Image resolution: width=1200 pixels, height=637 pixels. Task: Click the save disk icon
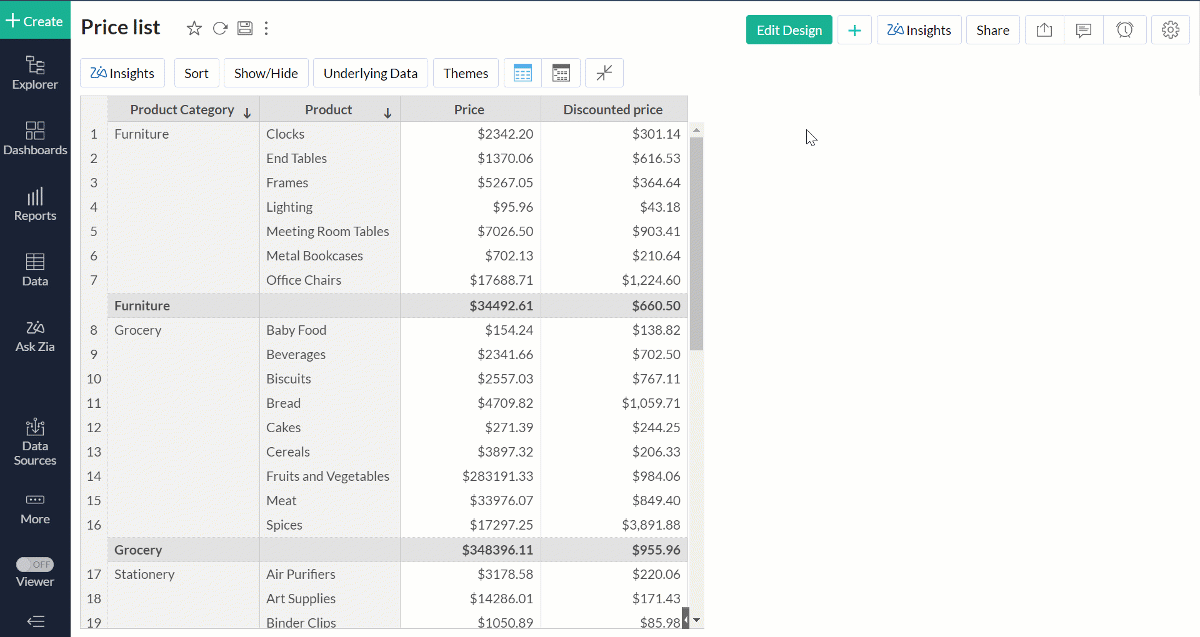tap(244, 29)
